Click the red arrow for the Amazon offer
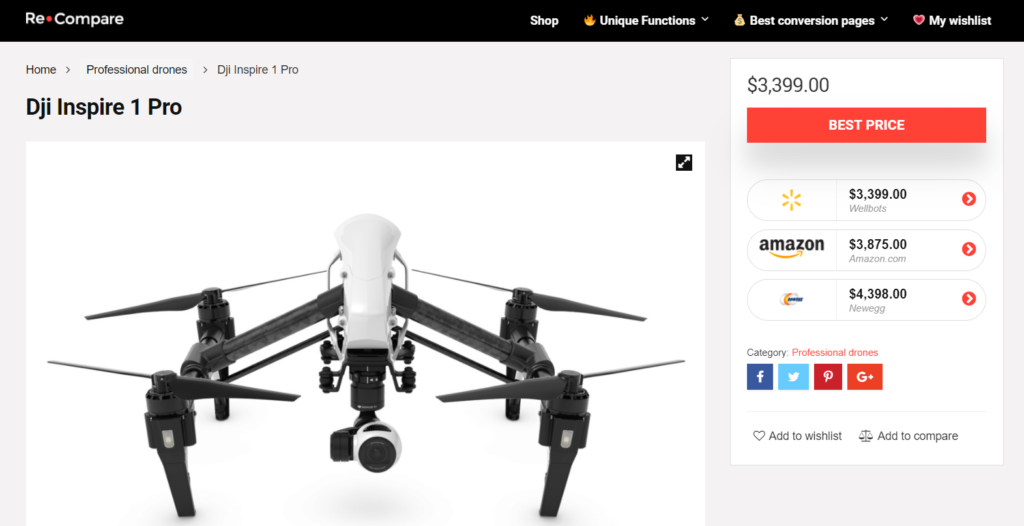This screenshot has height=526, width=1024. coord(968,249)
